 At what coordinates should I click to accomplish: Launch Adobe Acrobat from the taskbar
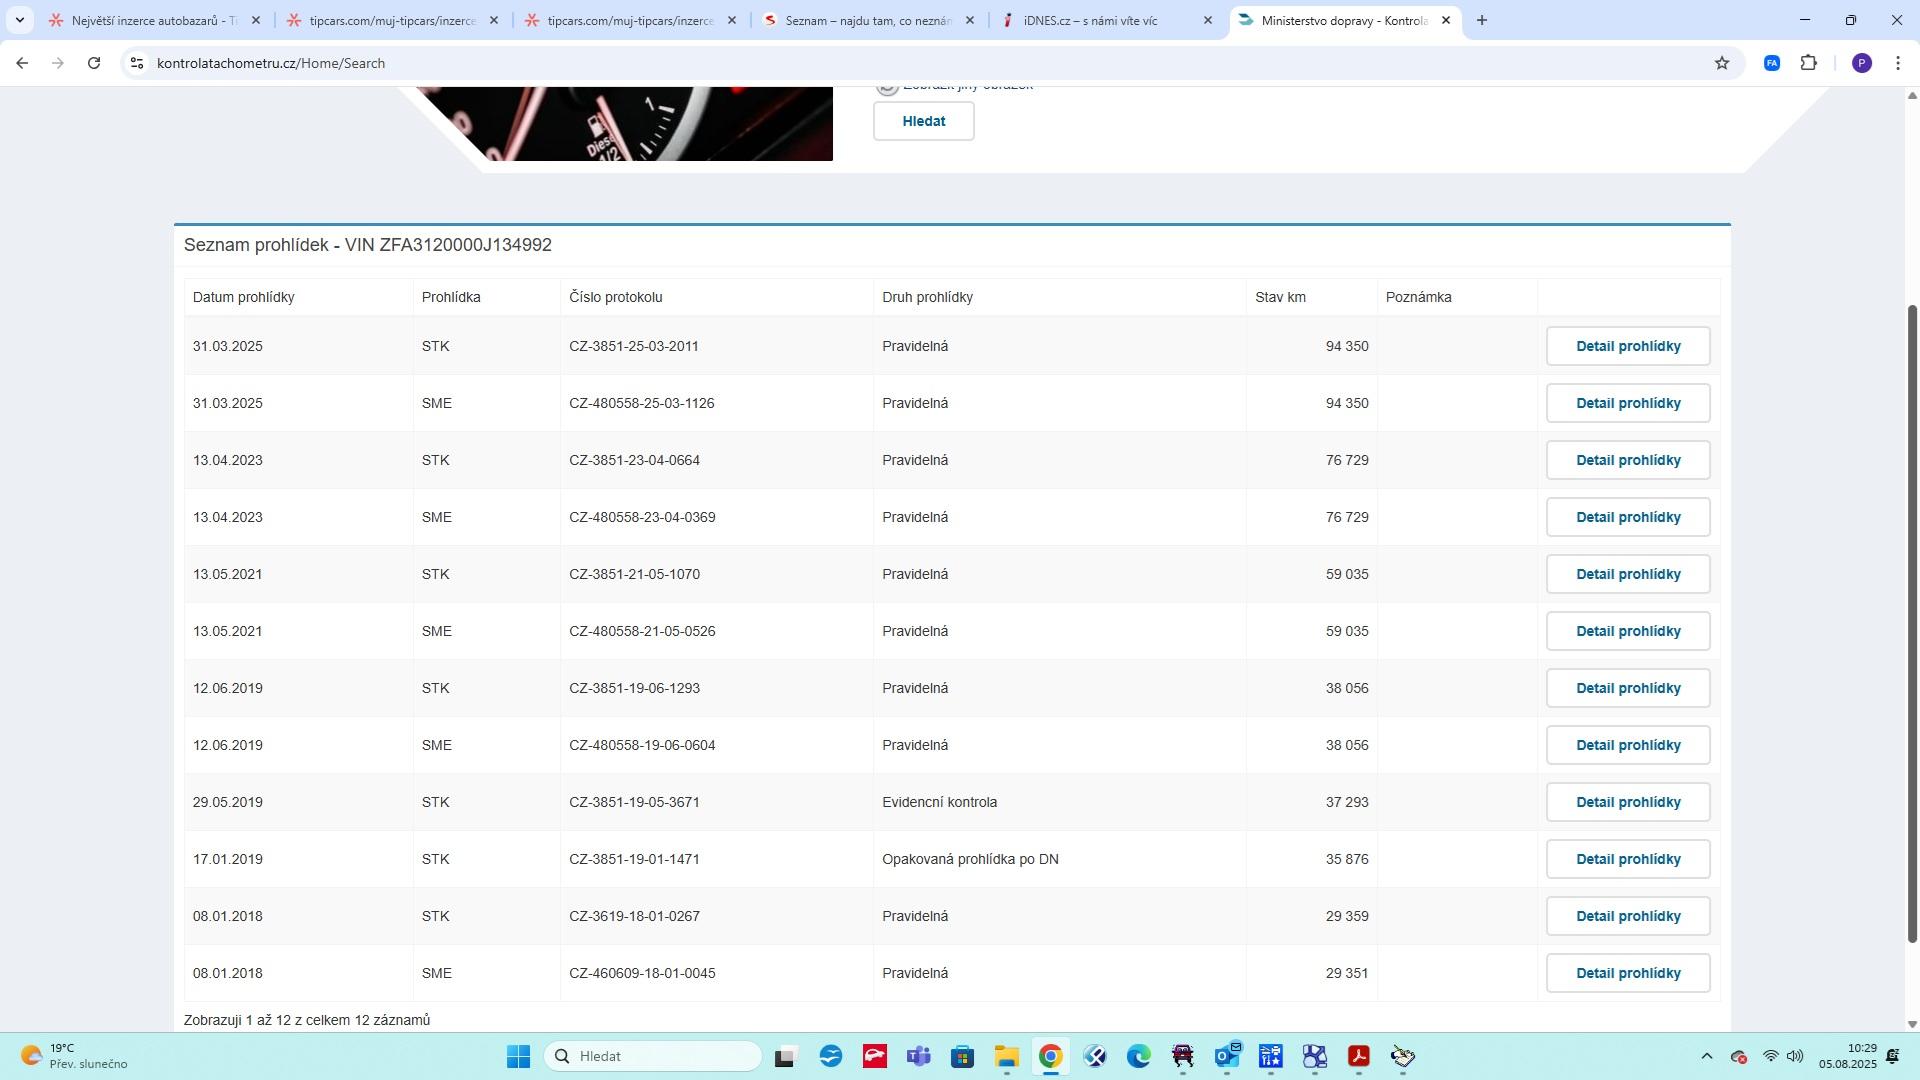tap(1358, 1056)
